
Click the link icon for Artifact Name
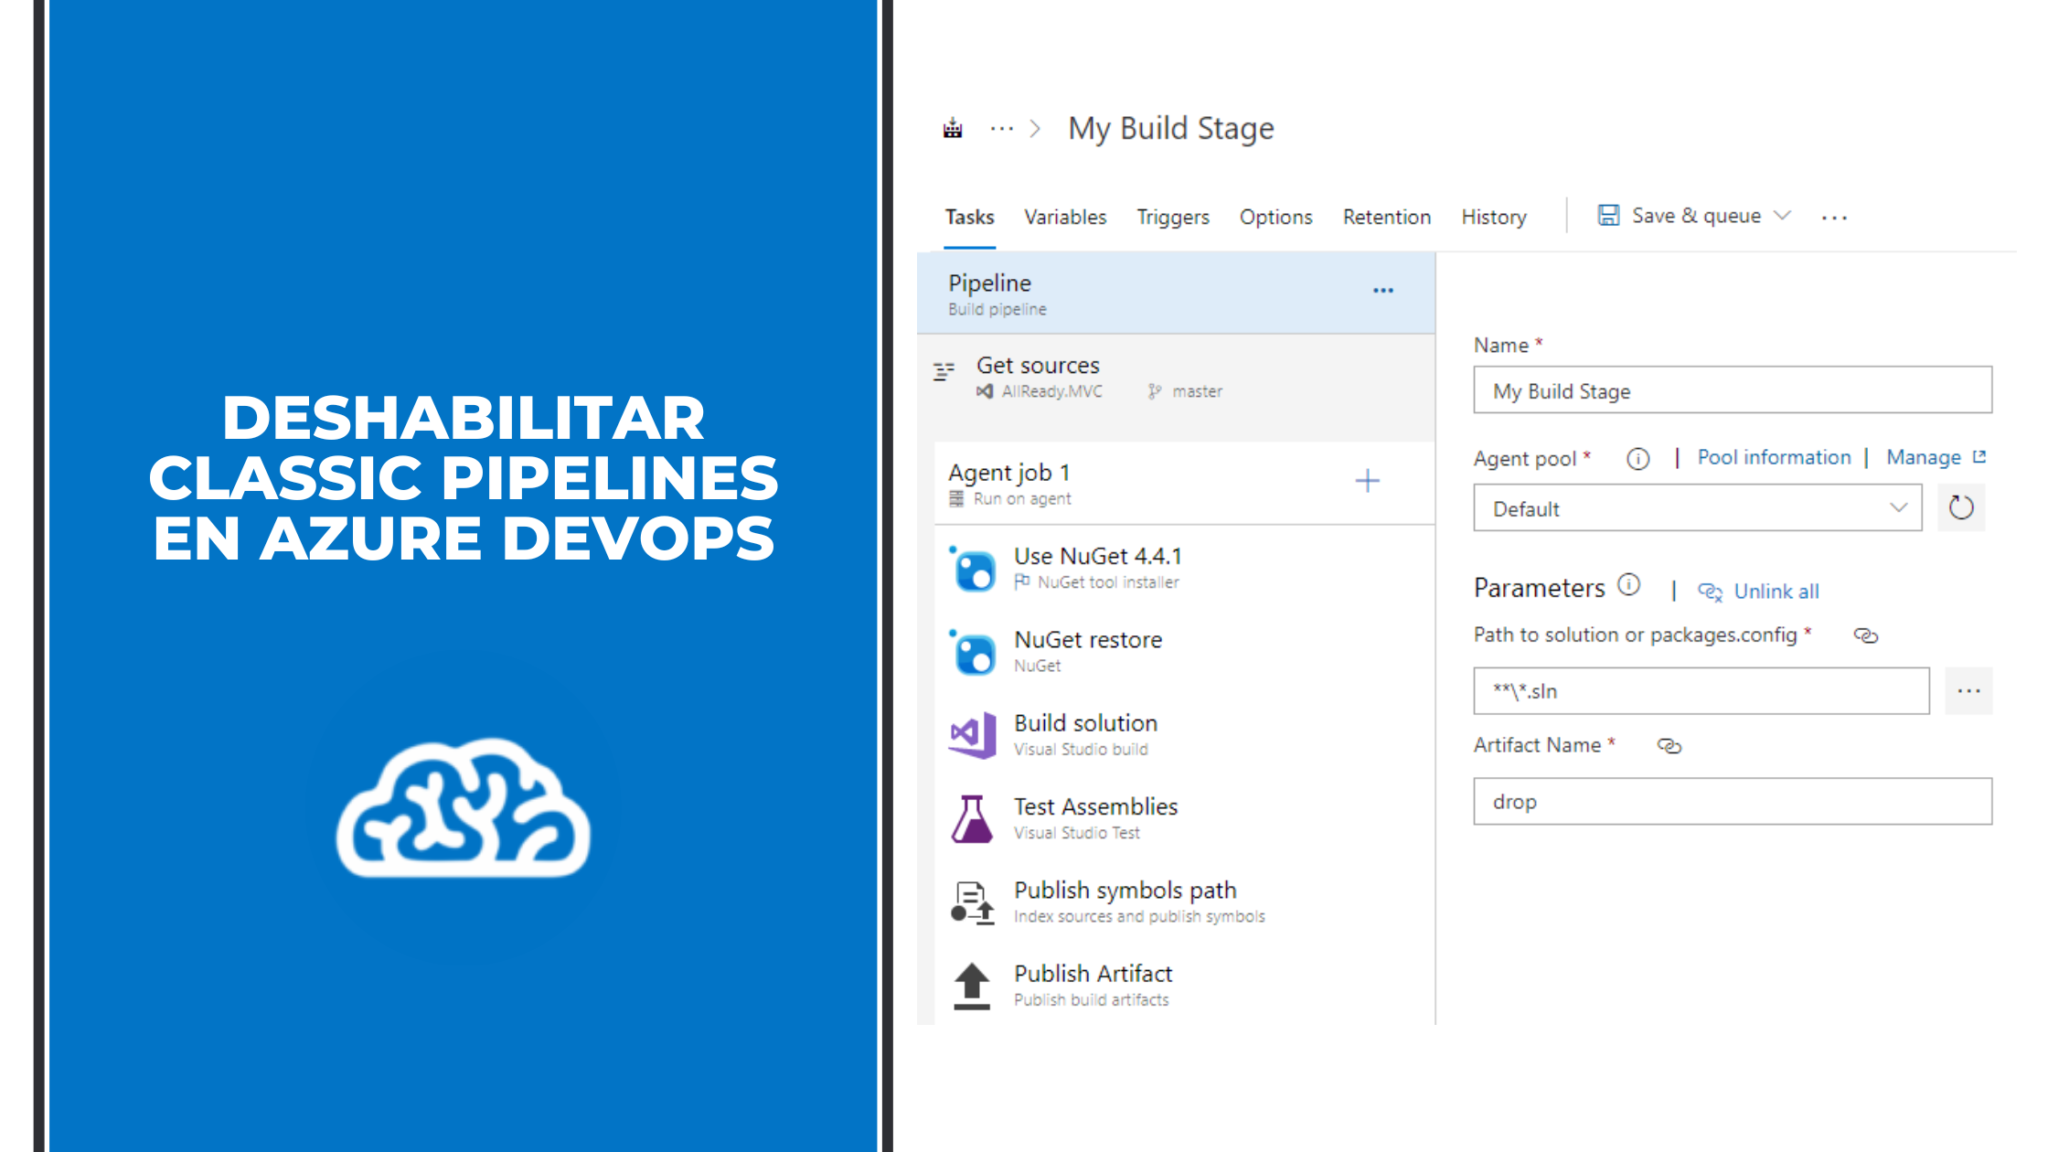pyautogui.click(x=1669, y=746)
